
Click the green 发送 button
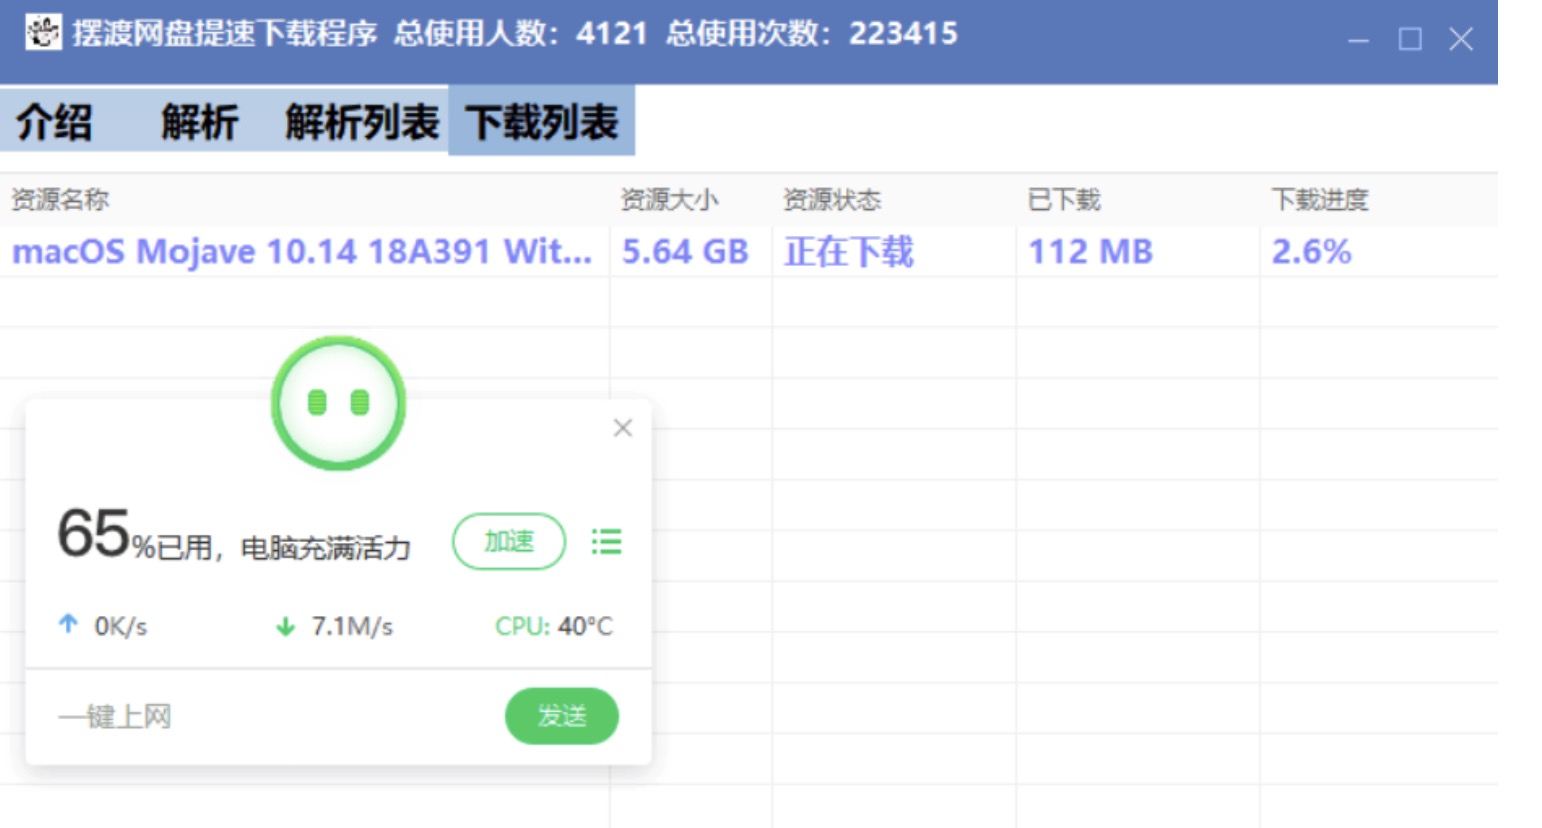[x=561, y=716]
